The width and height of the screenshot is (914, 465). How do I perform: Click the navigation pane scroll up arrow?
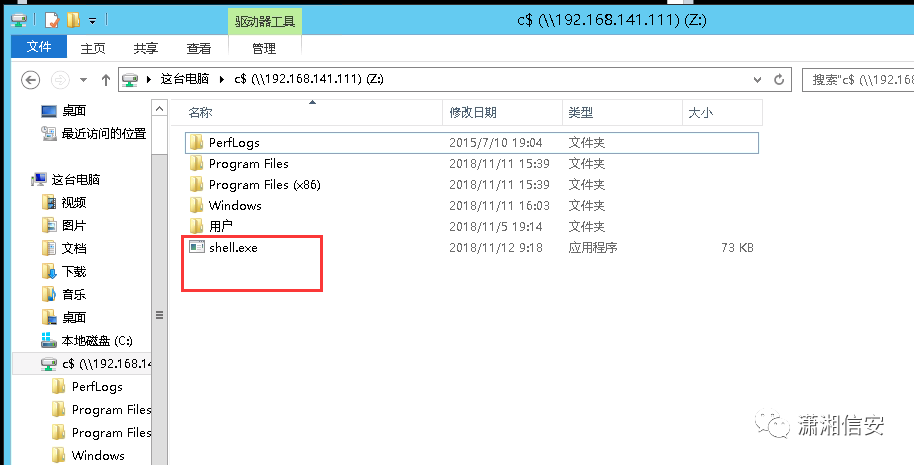159,108
